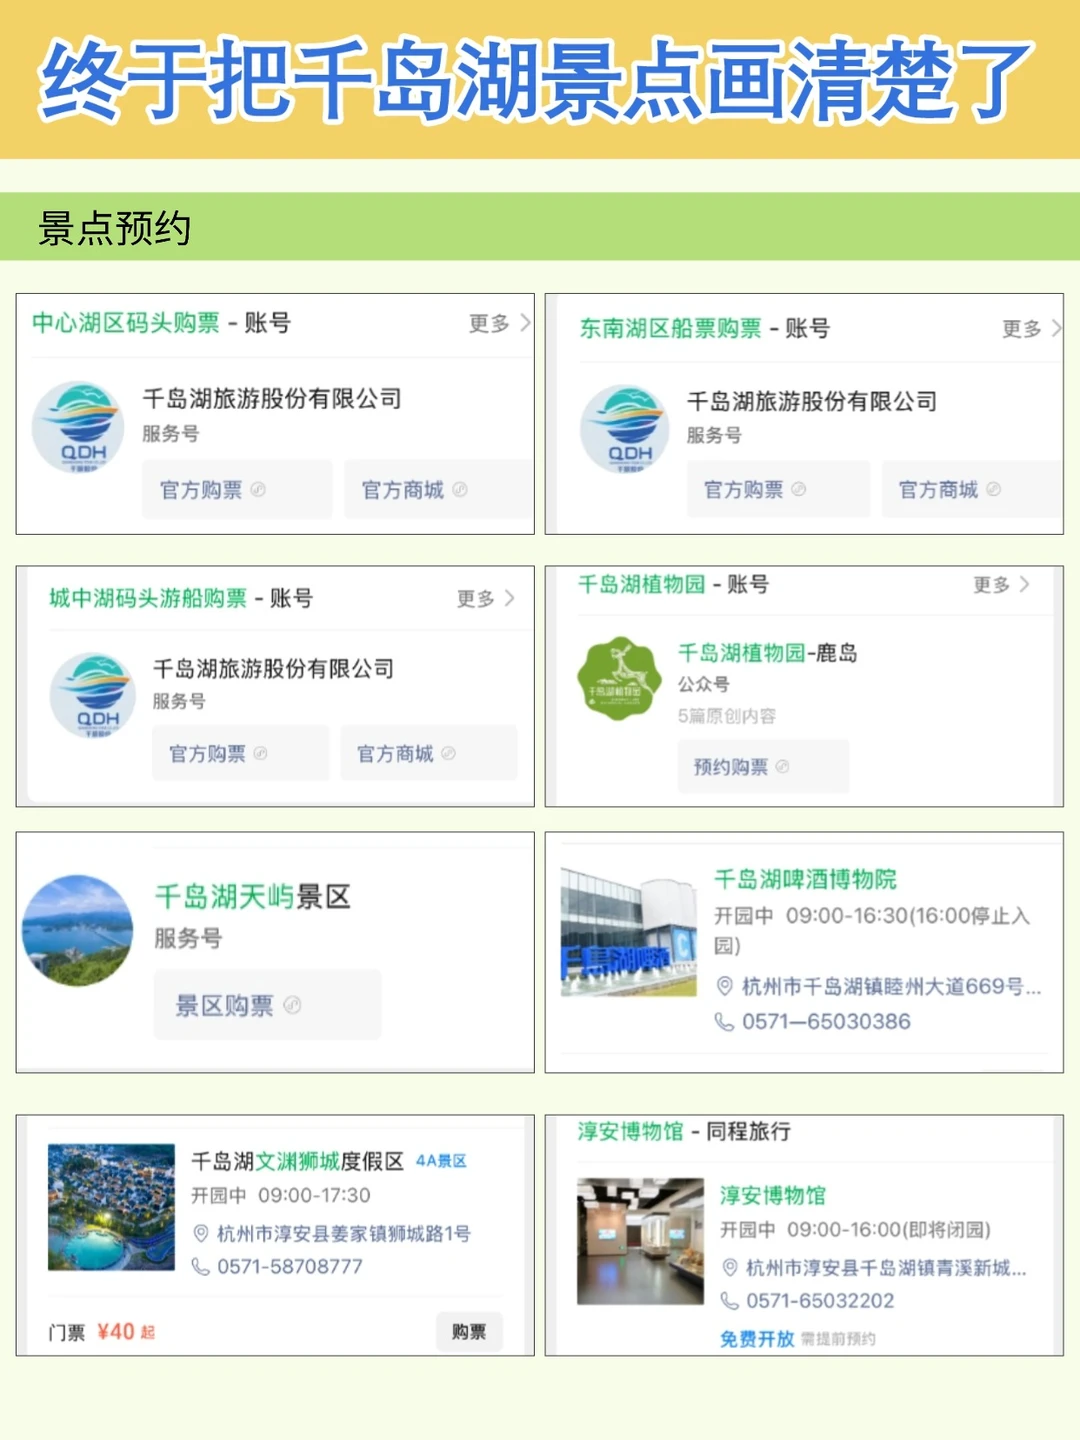Click hours 09:00-16:00(即将闭园)
1080x1440 pixels.
point(889,1229)
